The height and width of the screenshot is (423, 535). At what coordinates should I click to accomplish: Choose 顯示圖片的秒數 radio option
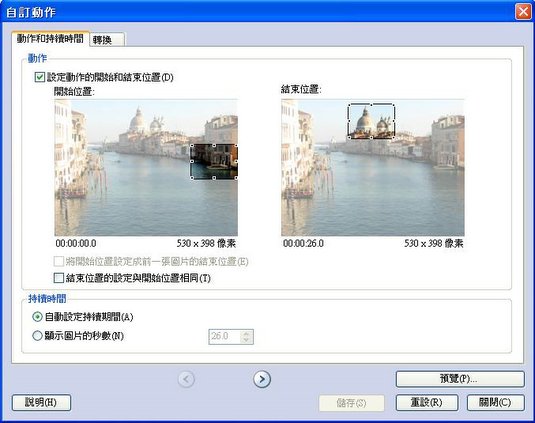tap(37, 336)
